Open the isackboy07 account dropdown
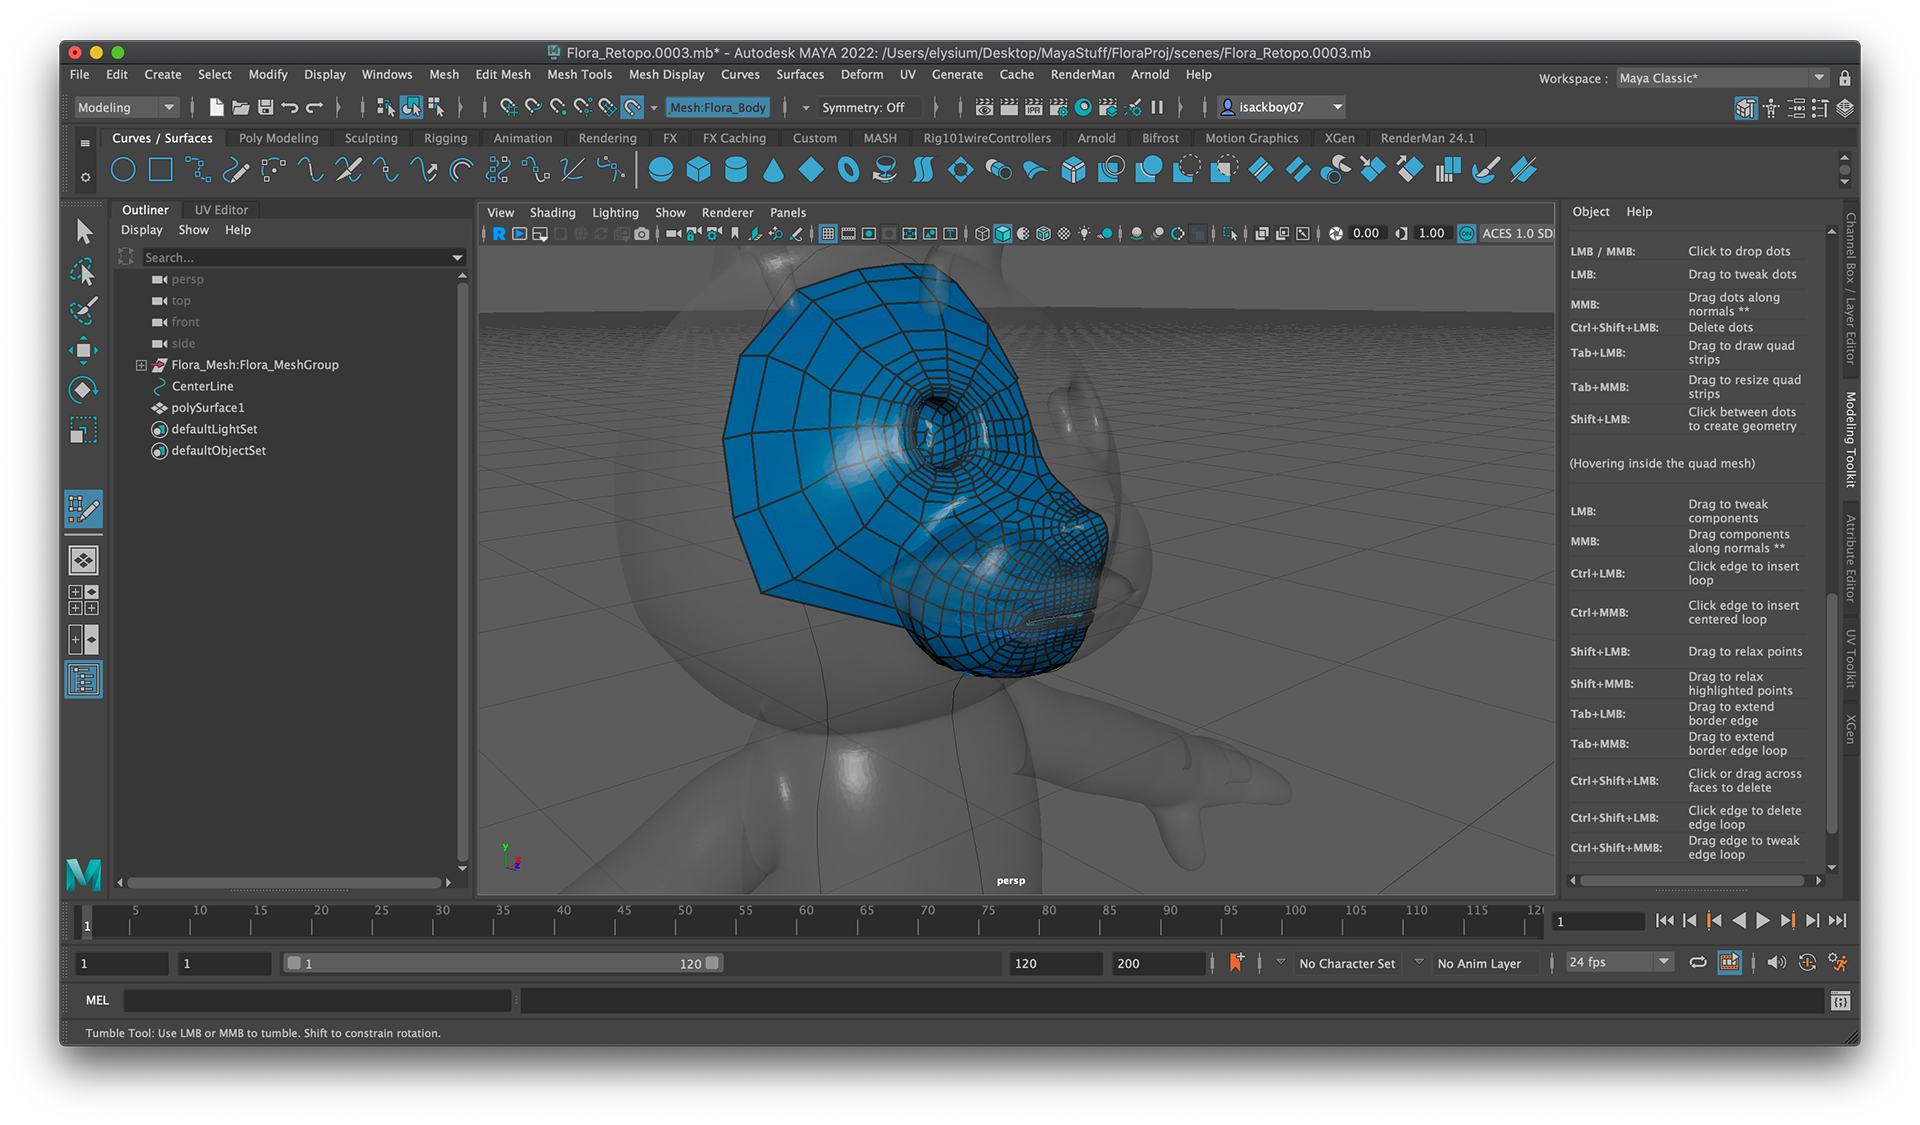The width and height of the screenshot is (1920, 1125). 1280,107
